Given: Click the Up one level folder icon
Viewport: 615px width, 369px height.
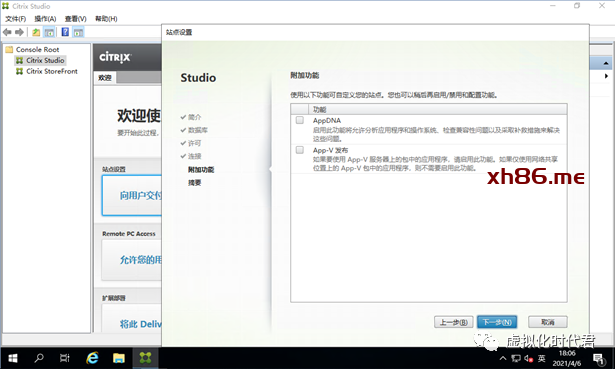Looking at the screenshot, I should coord(36,32).
